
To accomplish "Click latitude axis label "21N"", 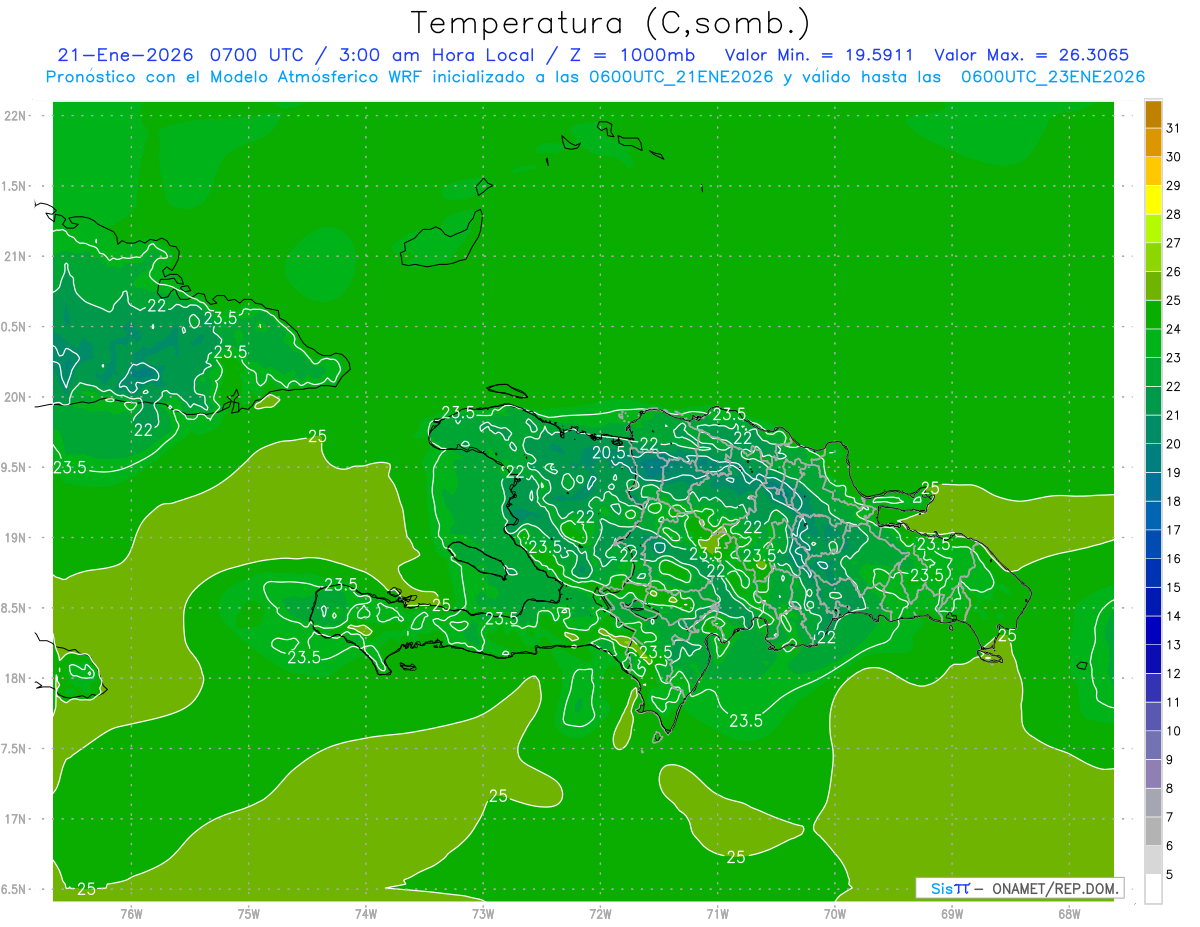I will [16, 256].
